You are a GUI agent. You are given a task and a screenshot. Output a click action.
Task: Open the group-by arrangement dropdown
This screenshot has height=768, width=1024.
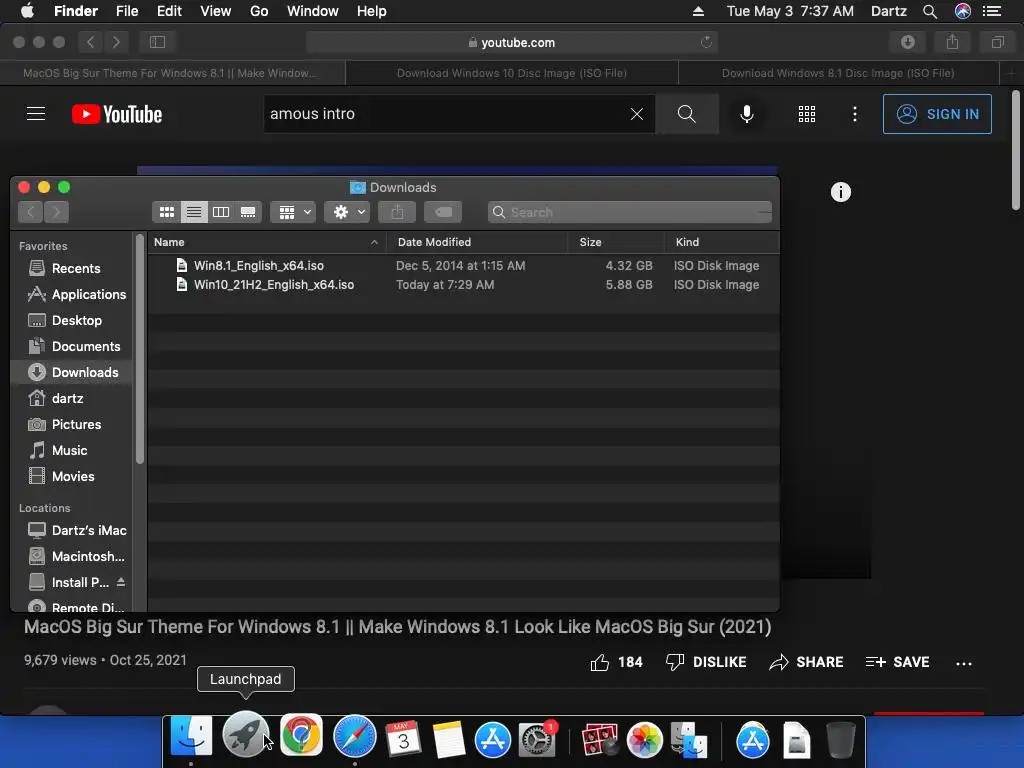pos(293,212)
